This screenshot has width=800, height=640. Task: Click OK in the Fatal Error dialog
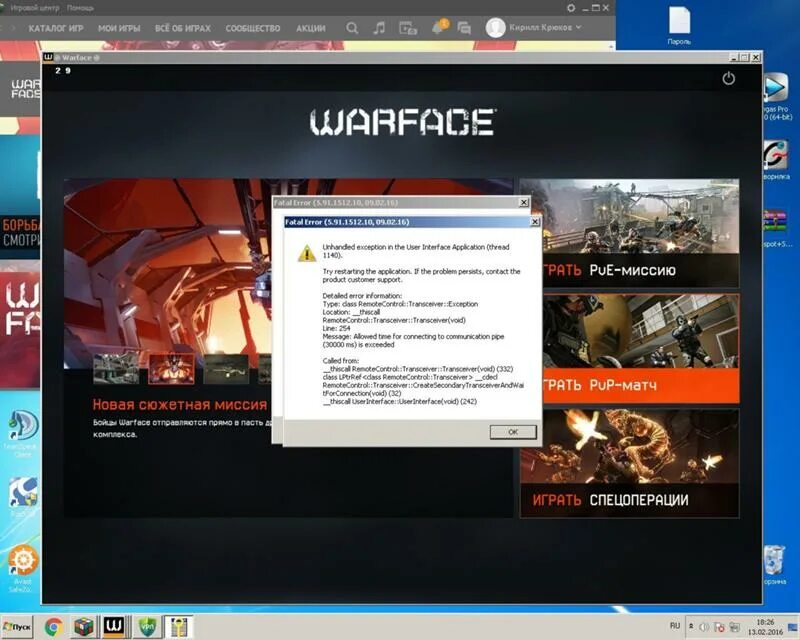(513, 432)
